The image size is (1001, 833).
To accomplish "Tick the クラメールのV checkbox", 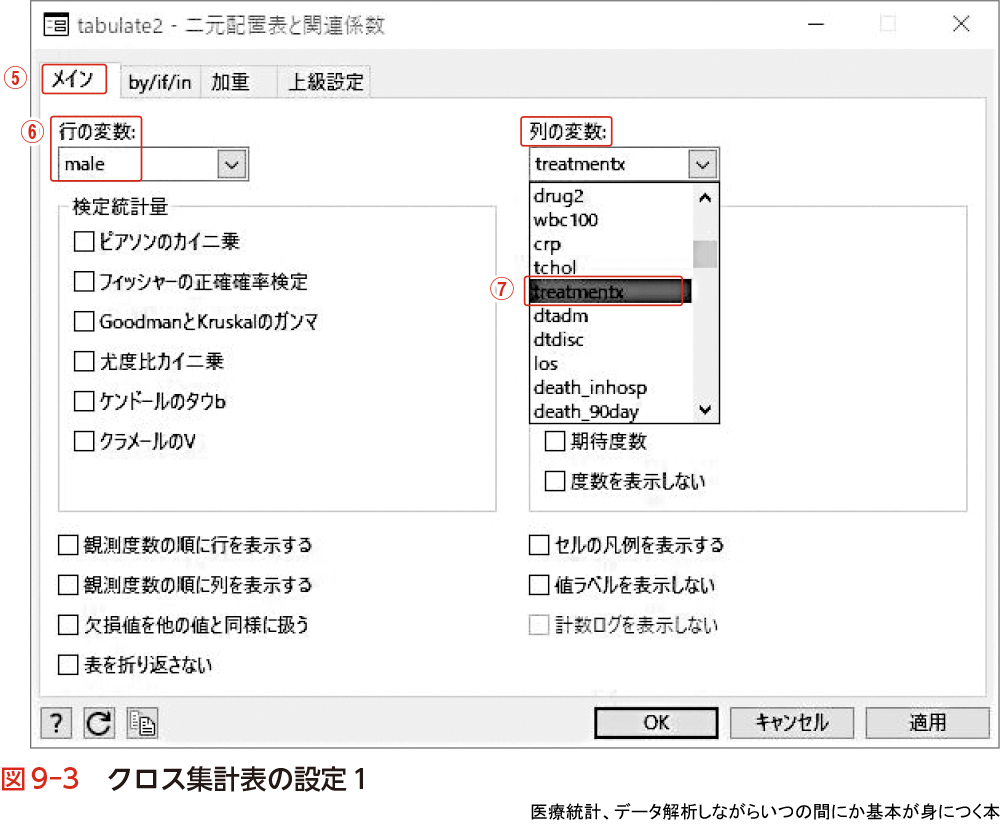I will 83,441.
